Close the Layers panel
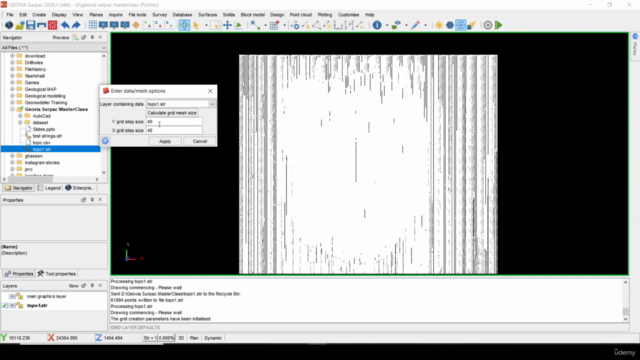The image size is (640, 360). (x=100, y=285)
